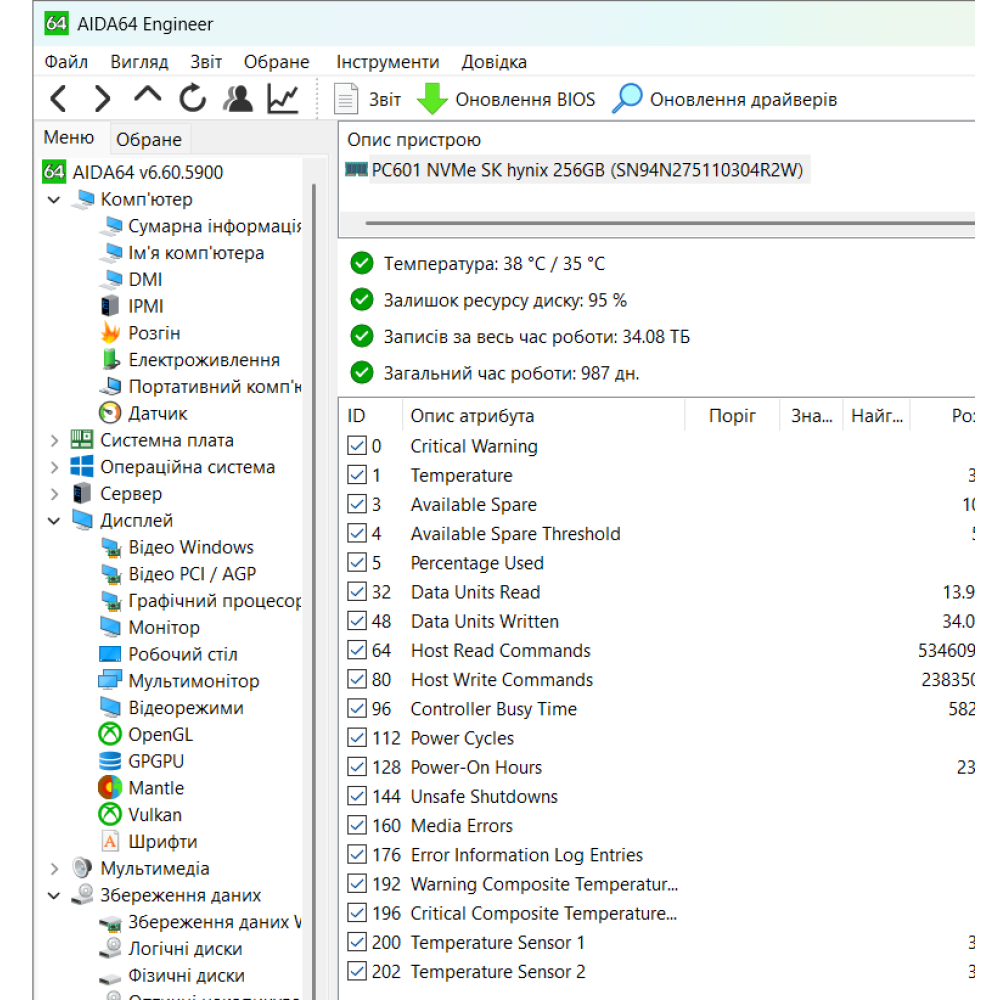
Task: Click the Back navigation arrow in toolbar
Action: click(59, 99)
